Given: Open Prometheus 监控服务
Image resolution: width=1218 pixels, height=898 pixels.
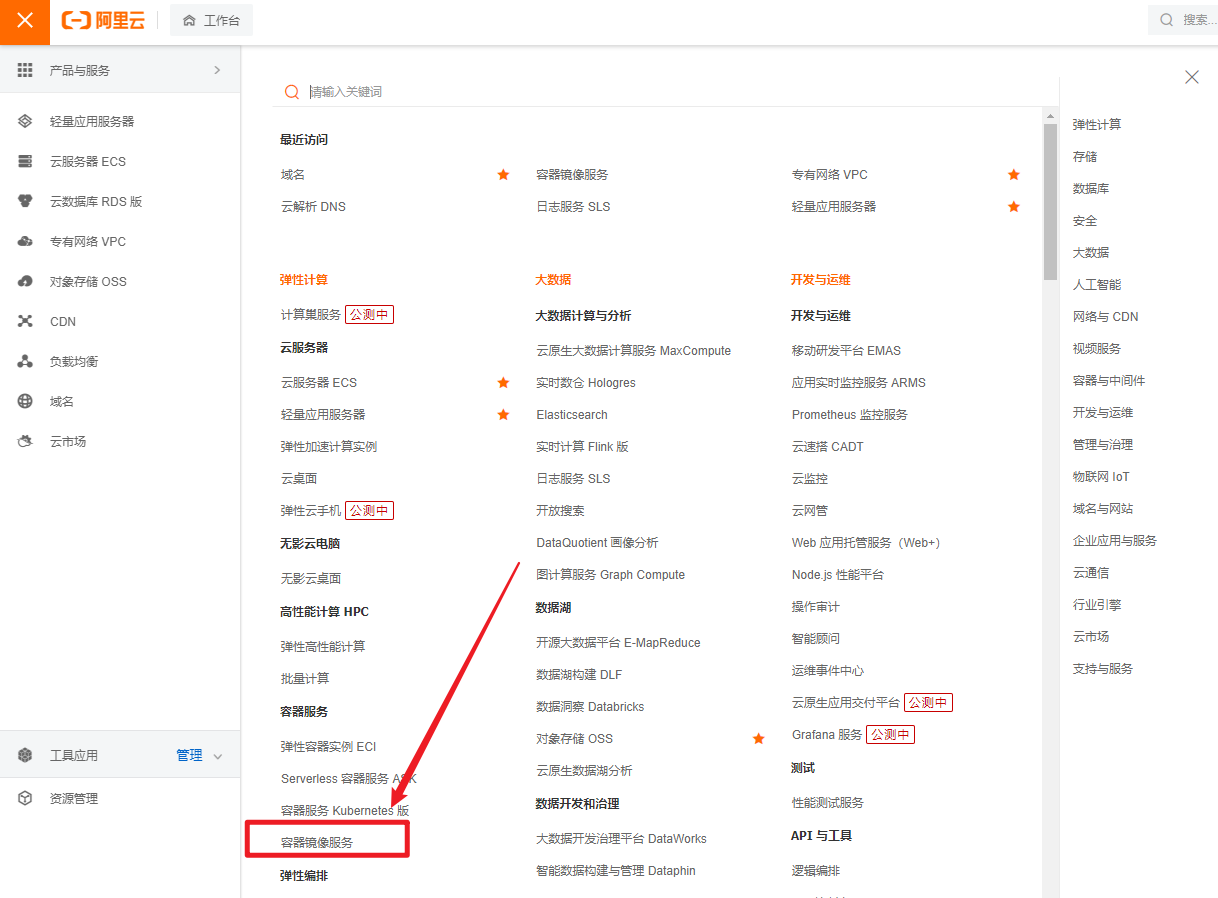Looking at the screenshot, I should (x=850, y=414).
